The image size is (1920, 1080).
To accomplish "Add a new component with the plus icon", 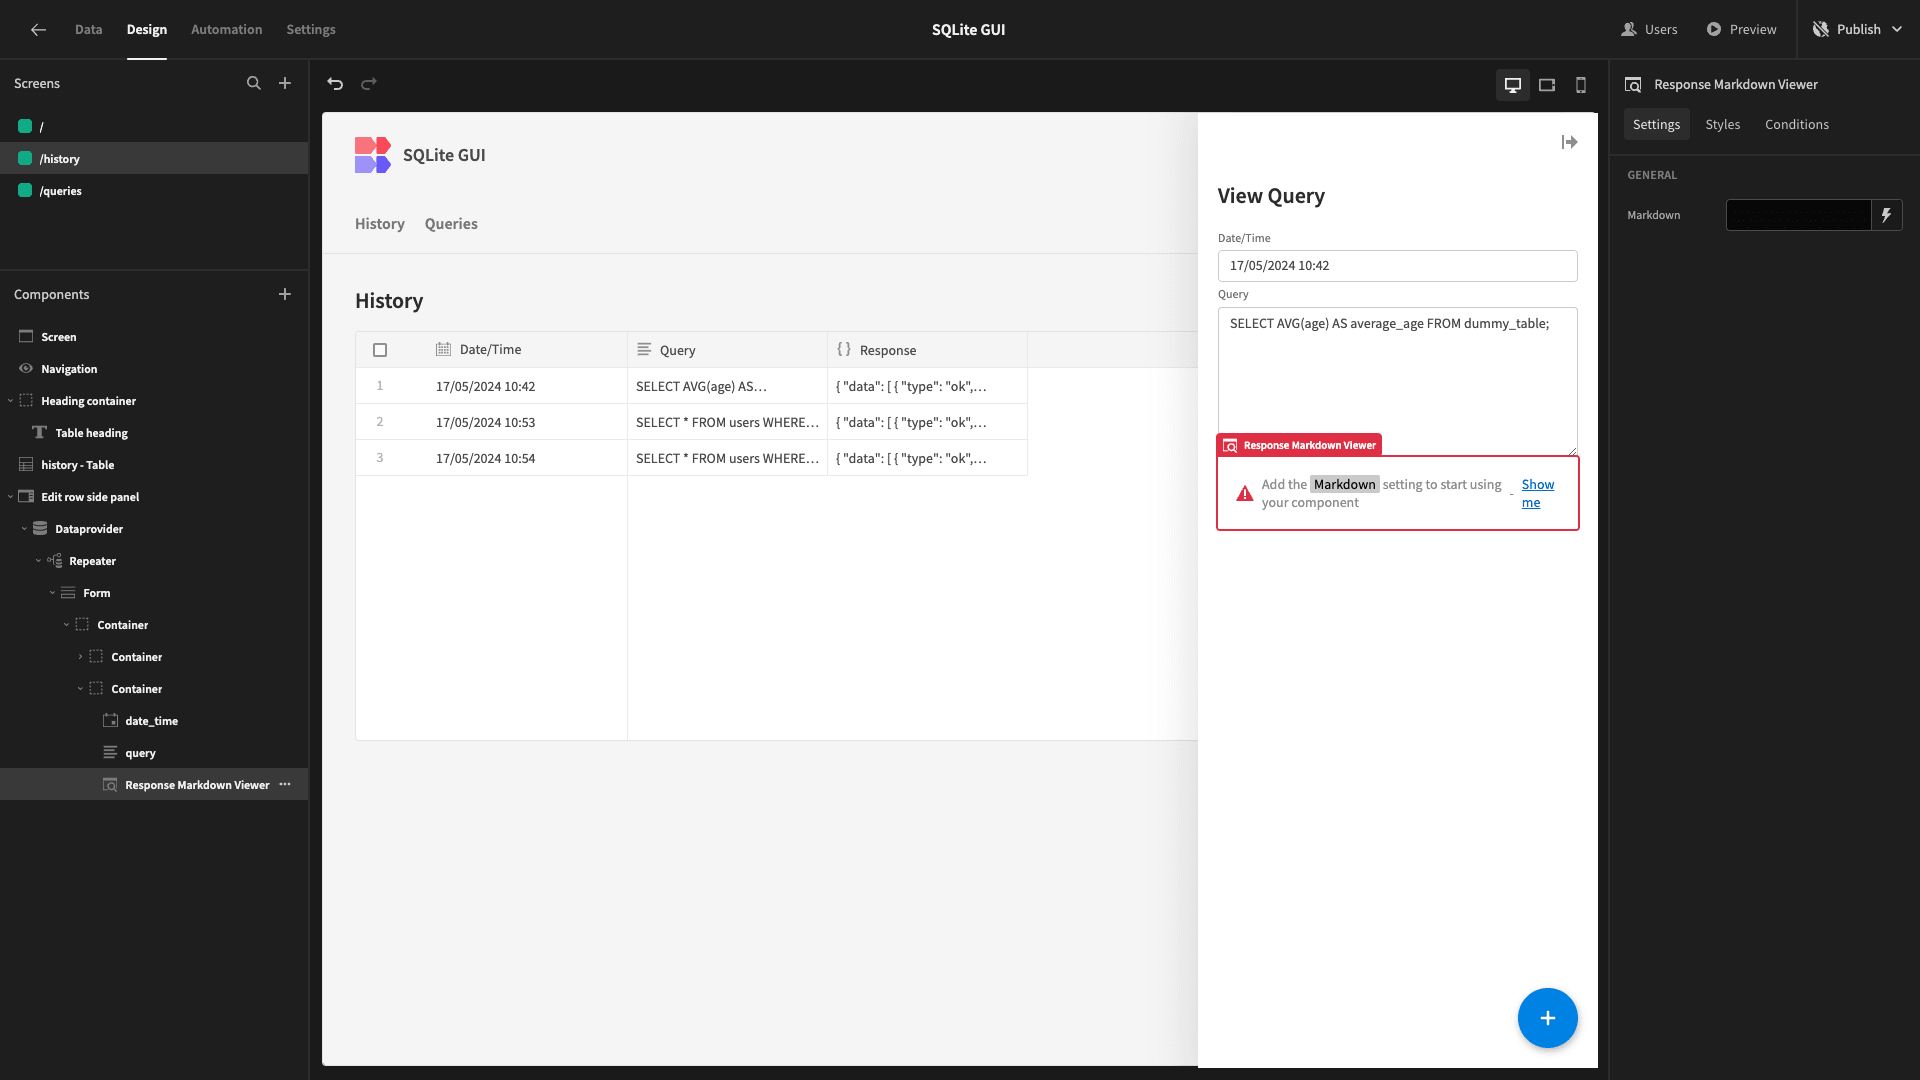I will (x=285, y=294).
